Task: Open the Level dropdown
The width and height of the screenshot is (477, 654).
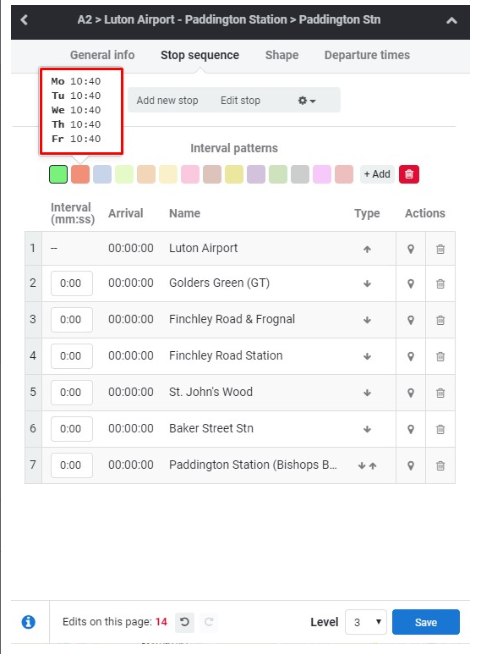Action: tap(366, 622)
